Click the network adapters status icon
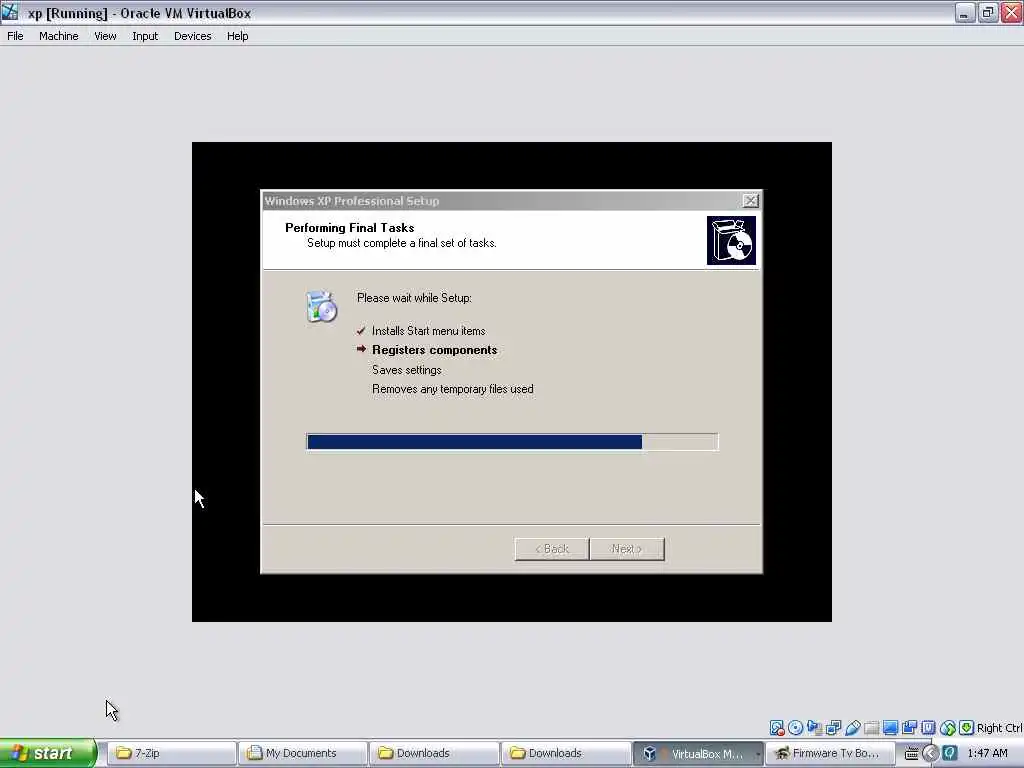This screenshot has height=768, width=1024. point(833,728)
